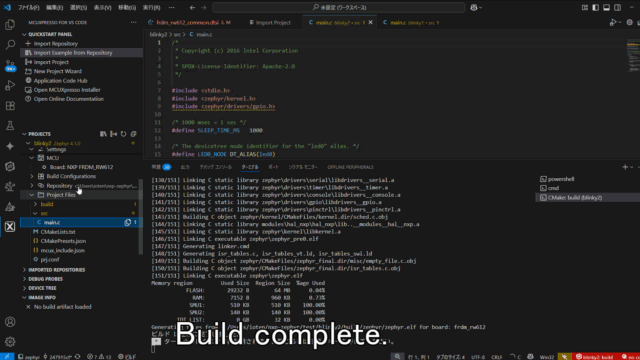Open New Project Wizard
Viewport: 640px width, 360px height.
[58, 71]
